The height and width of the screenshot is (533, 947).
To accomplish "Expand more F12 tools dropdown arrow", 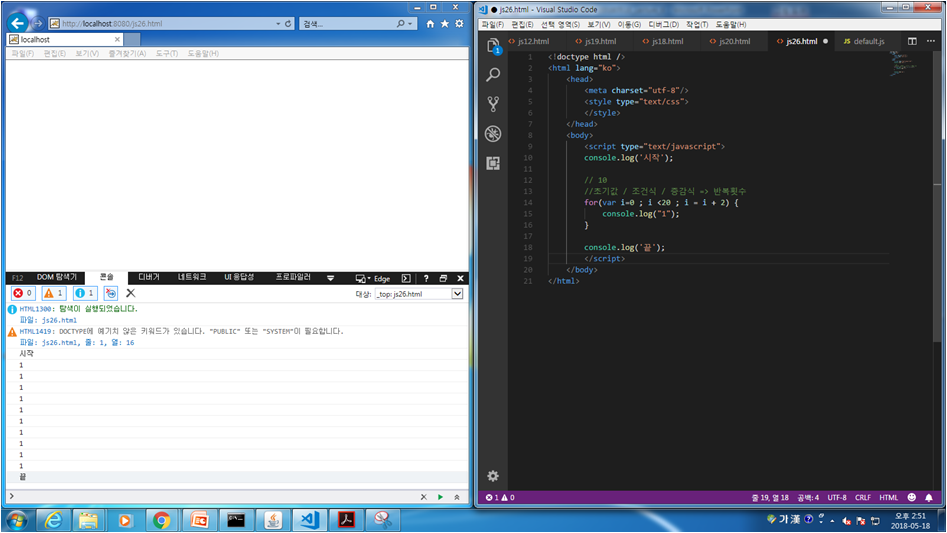I will (x=330, y=278).
